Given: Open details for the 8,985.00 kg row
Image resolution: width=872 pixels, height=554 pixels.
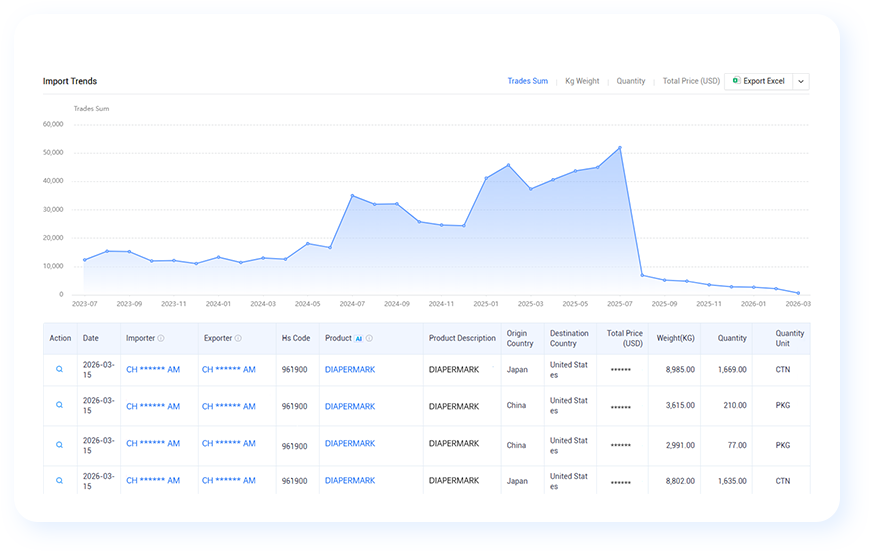Looking at the screenshot, I should 60,369.
